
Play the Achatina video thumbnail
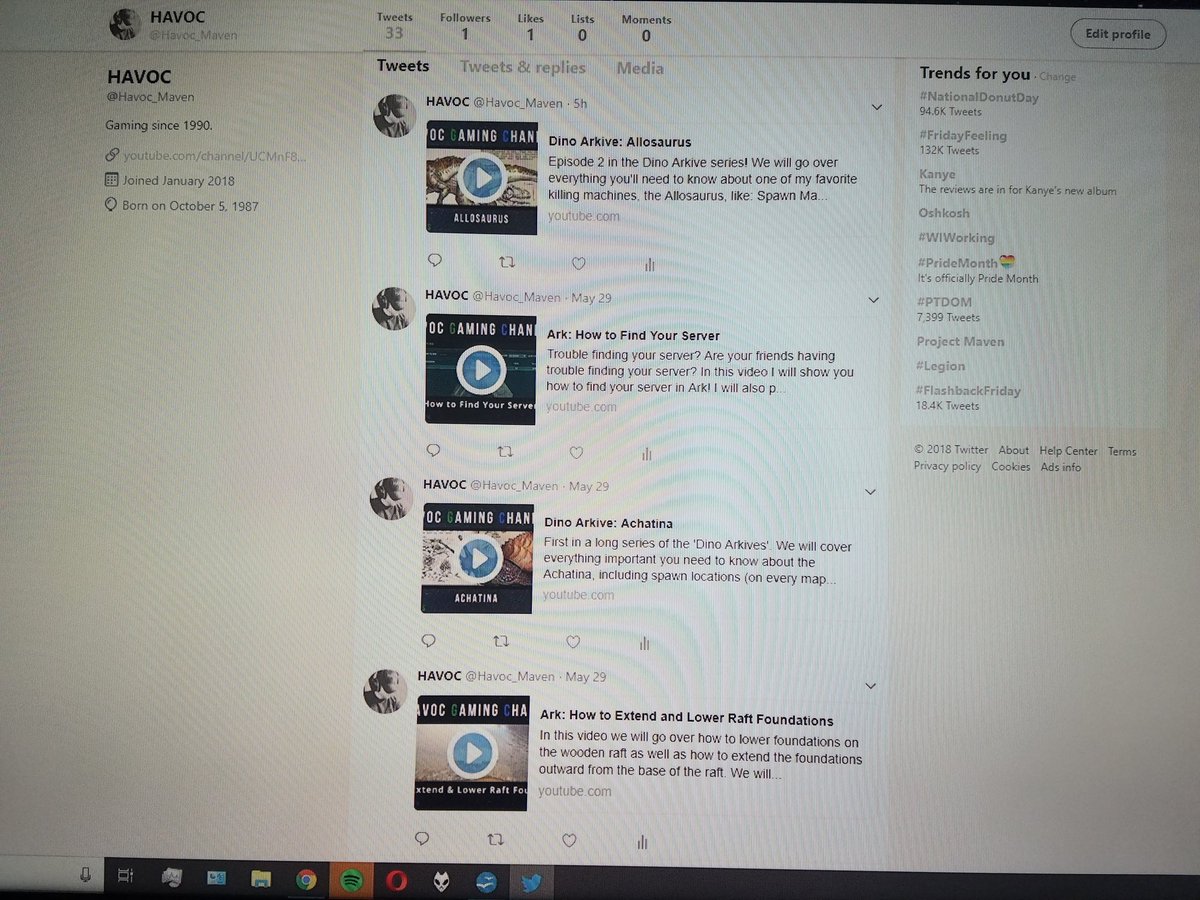(477, 558)
